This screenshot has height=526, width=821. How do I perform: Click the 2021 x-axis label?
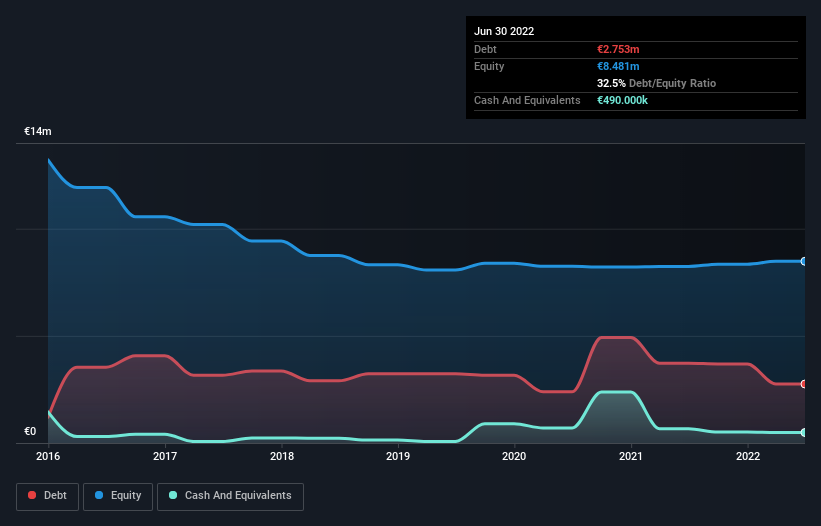point(631,456)
